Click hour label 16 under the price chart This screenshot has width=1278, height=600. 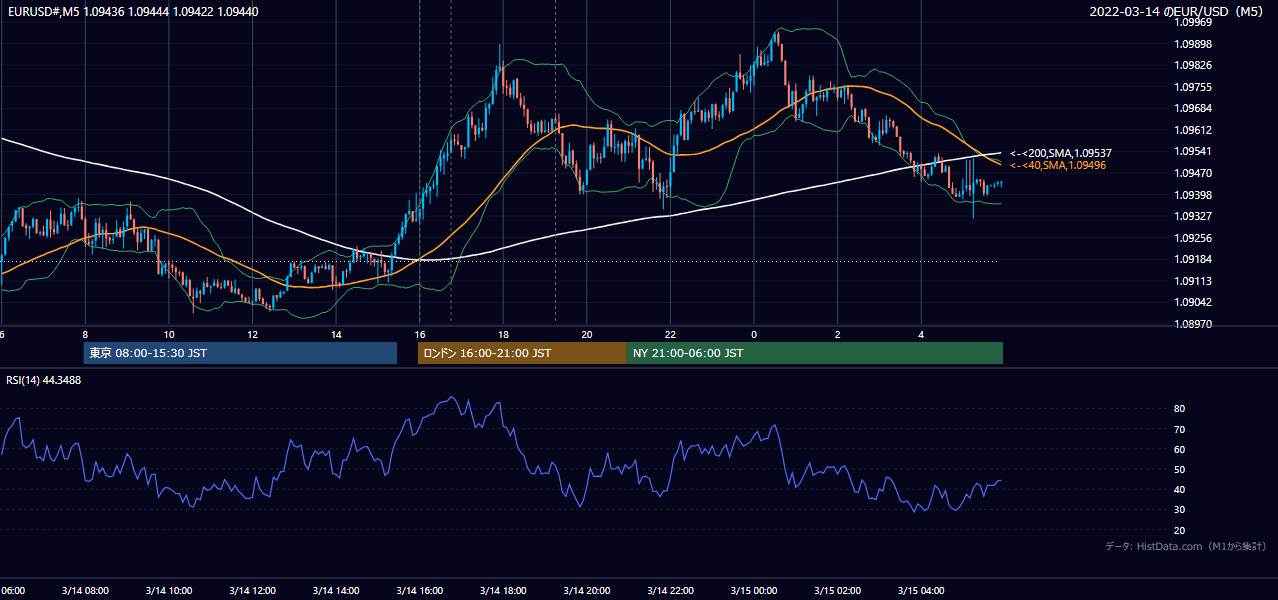(420, 334)
